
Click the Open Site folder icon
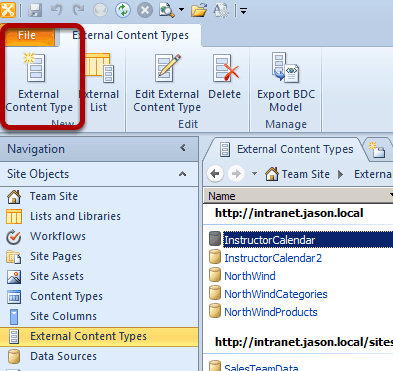pos(199,10)
